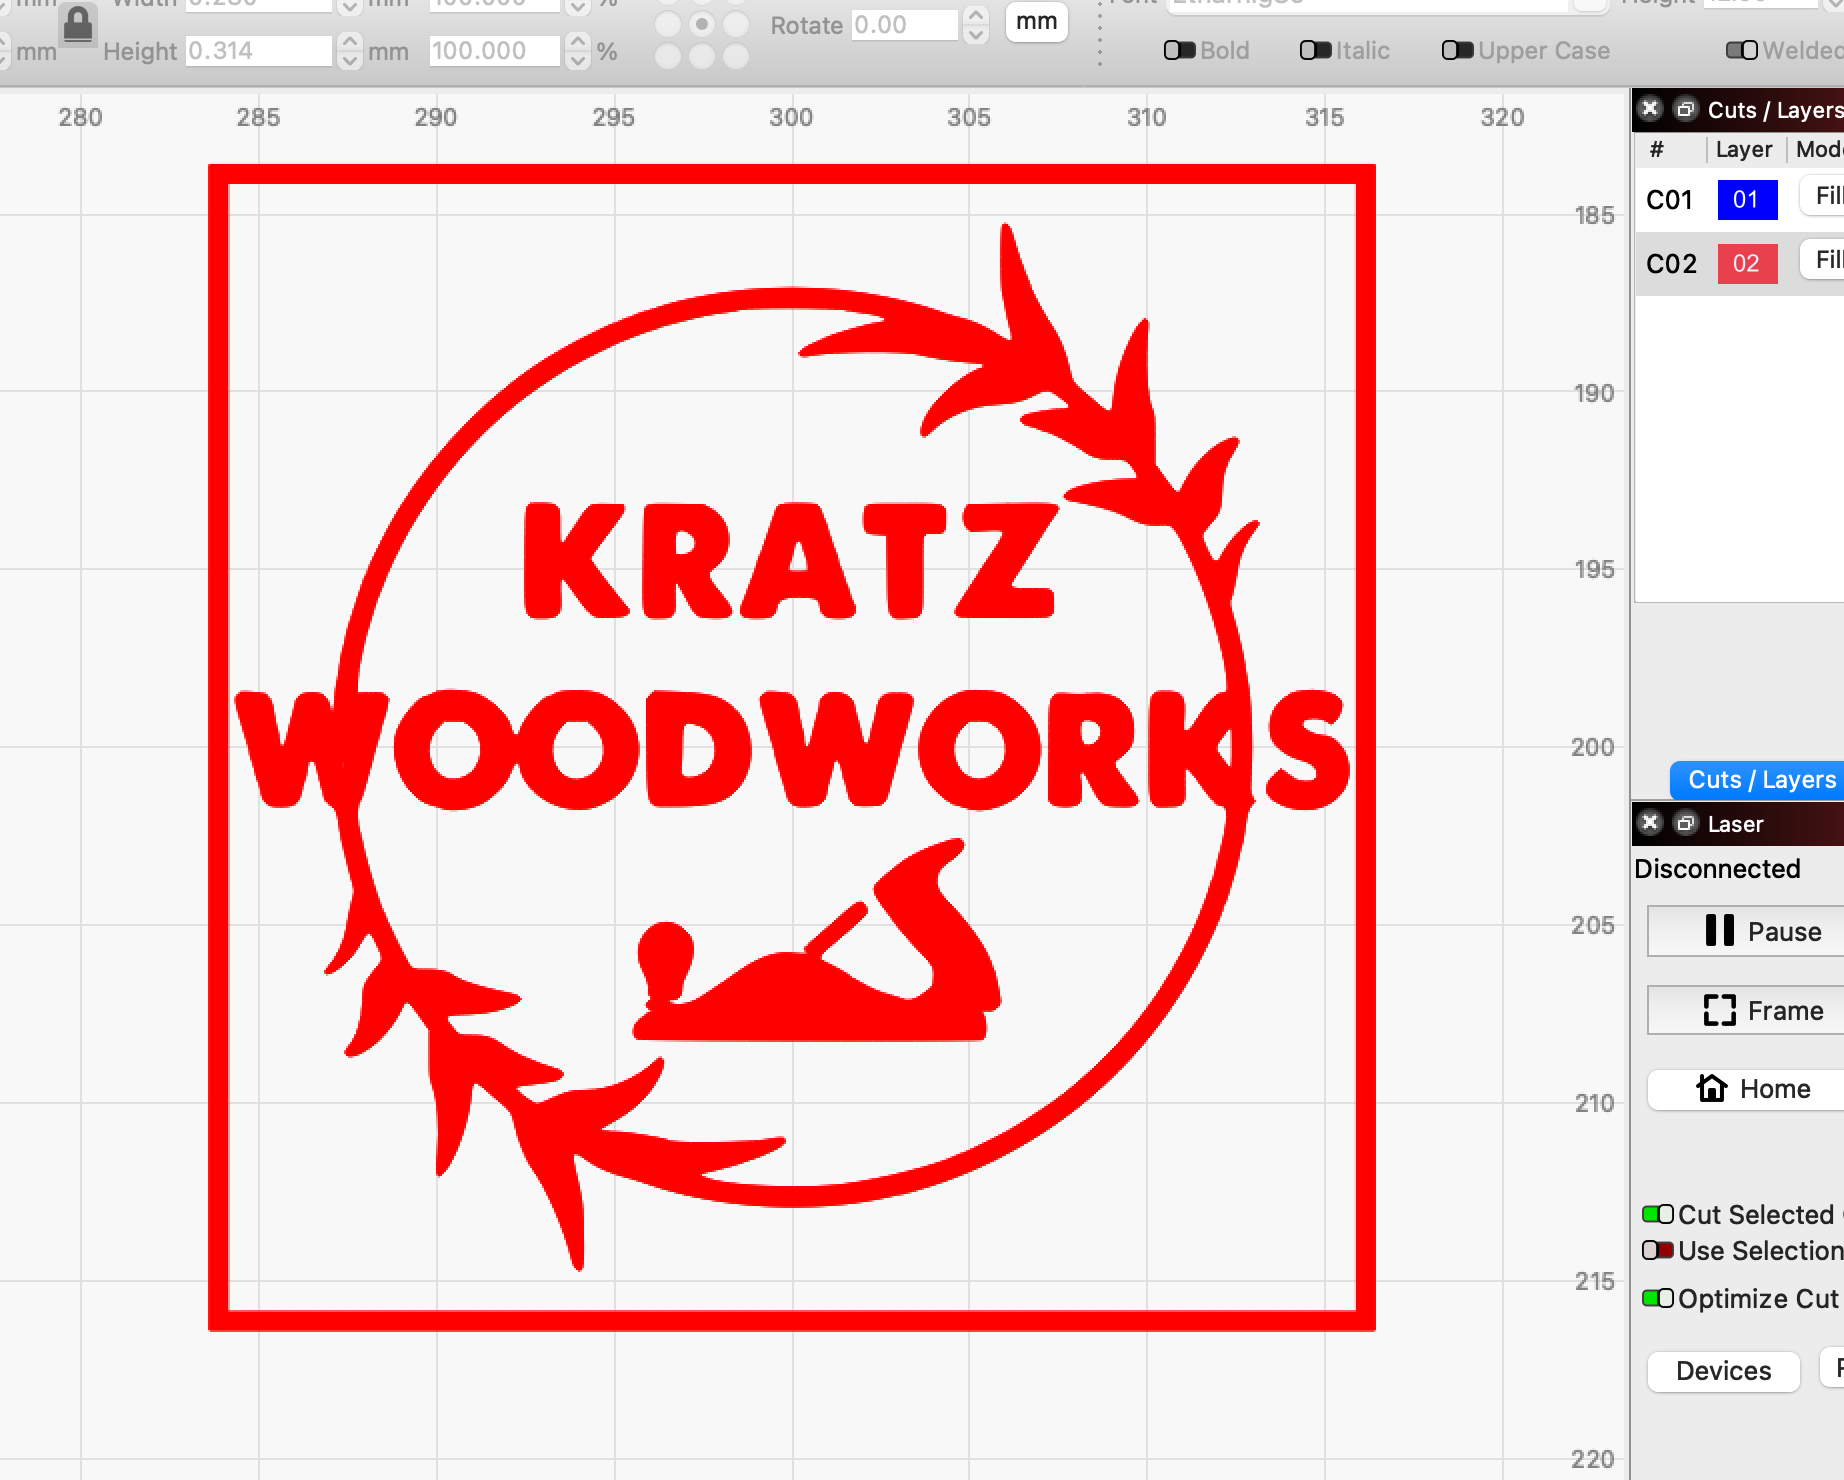
Task: Select the middle-left anchor point radio
Action: (668, 24)
